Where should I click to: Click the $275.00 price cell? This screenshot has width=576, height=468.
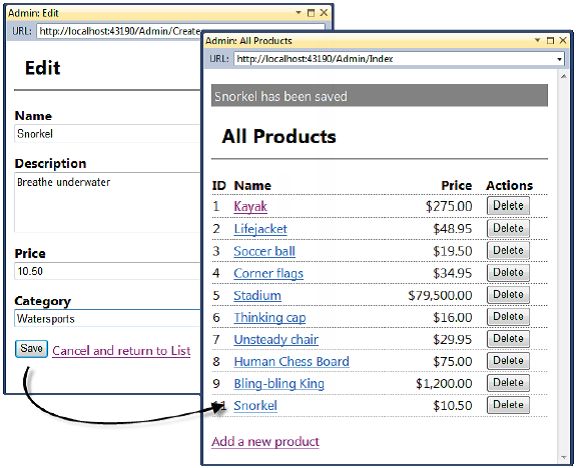(x=449, y=206)
